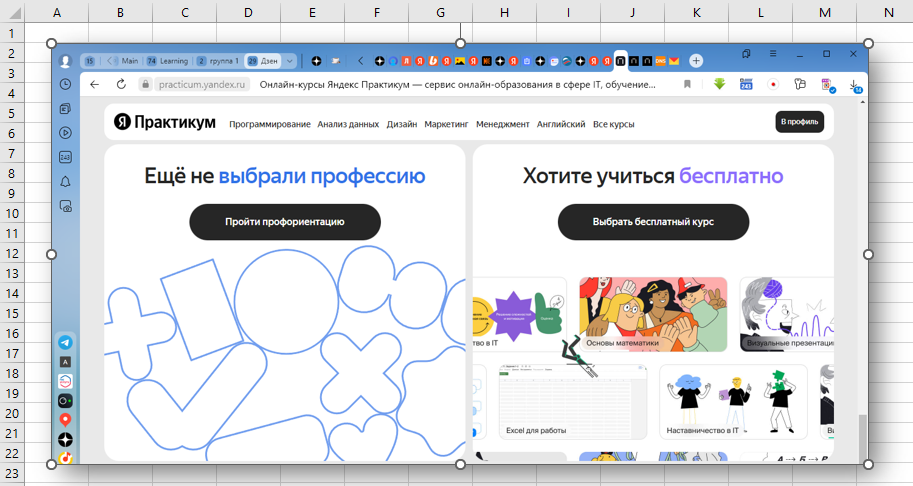Select Excel column header N
Screen dimensions: 913x486
[888, 12]
